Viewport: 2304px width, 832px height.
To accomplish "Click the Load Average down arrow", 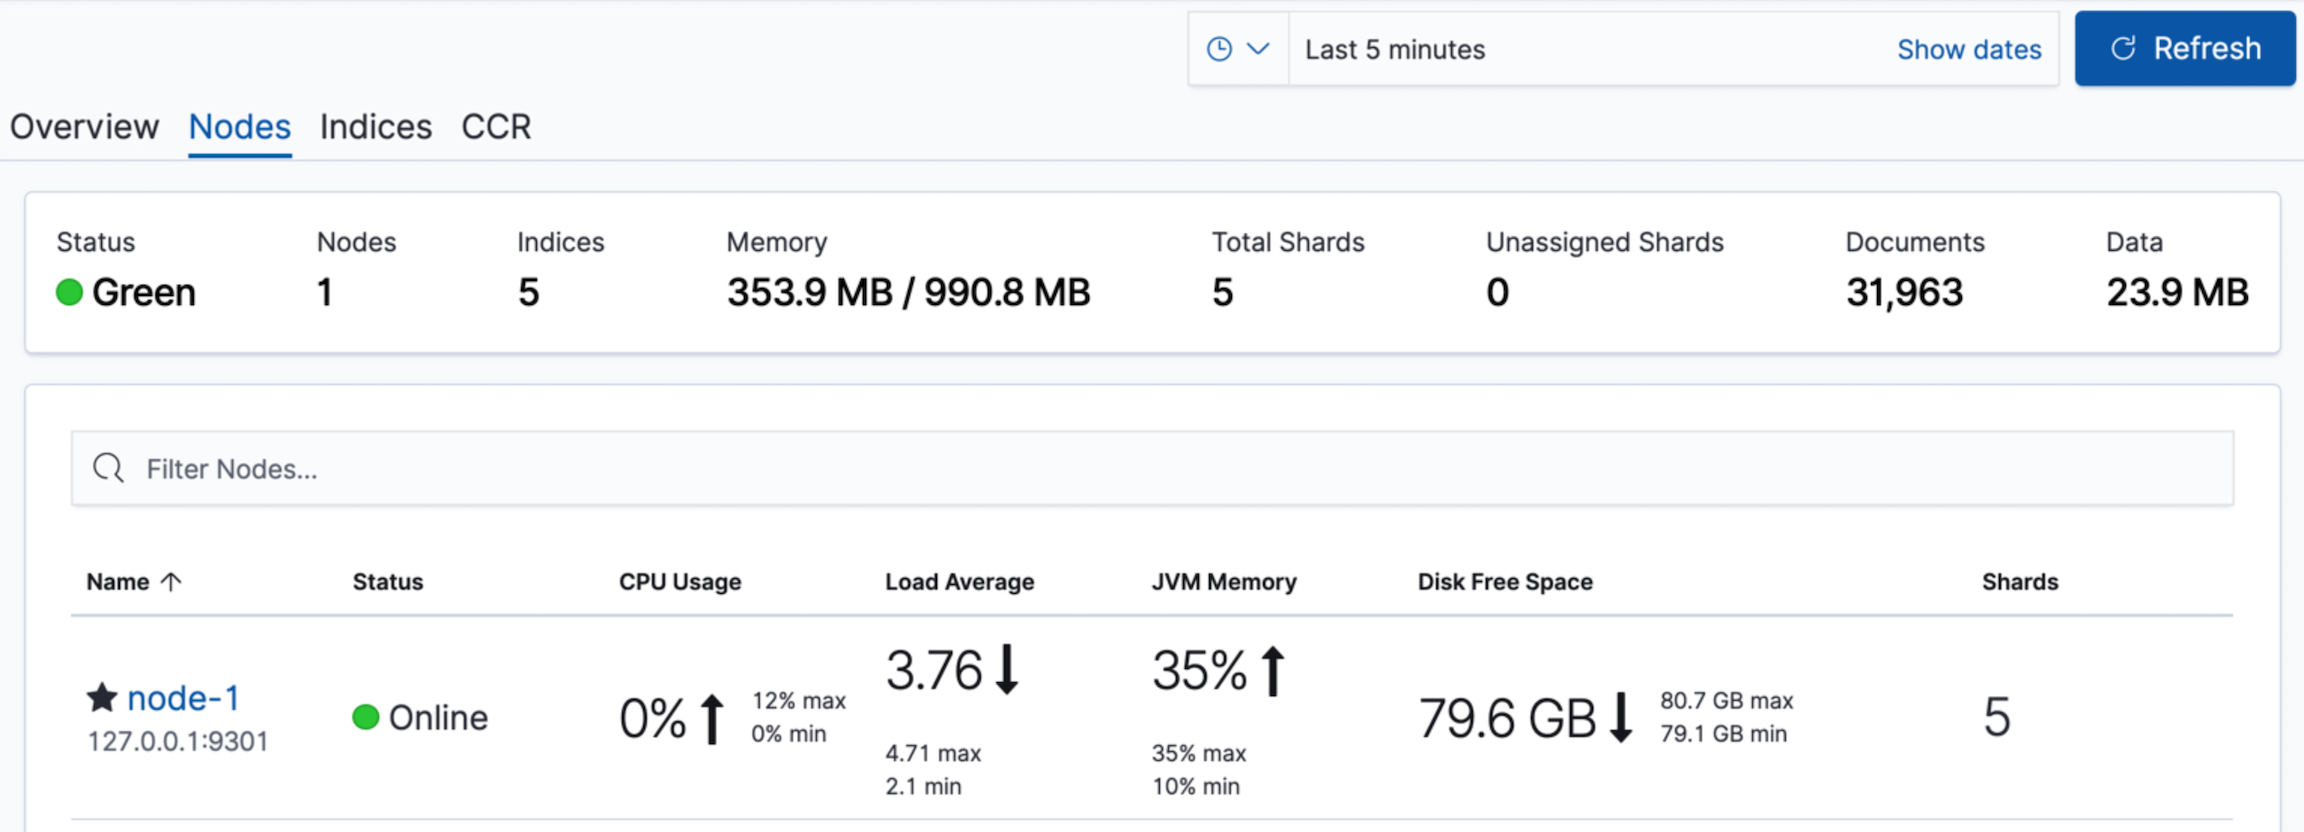I will pyautogui.click(x=1007, y=669).
